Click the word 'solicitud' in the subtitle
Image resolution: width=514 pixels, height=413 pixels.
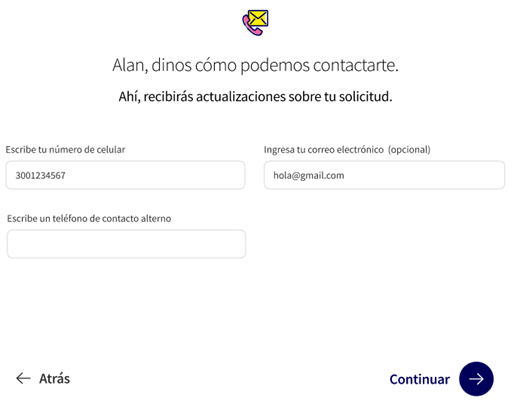(365, 97)
